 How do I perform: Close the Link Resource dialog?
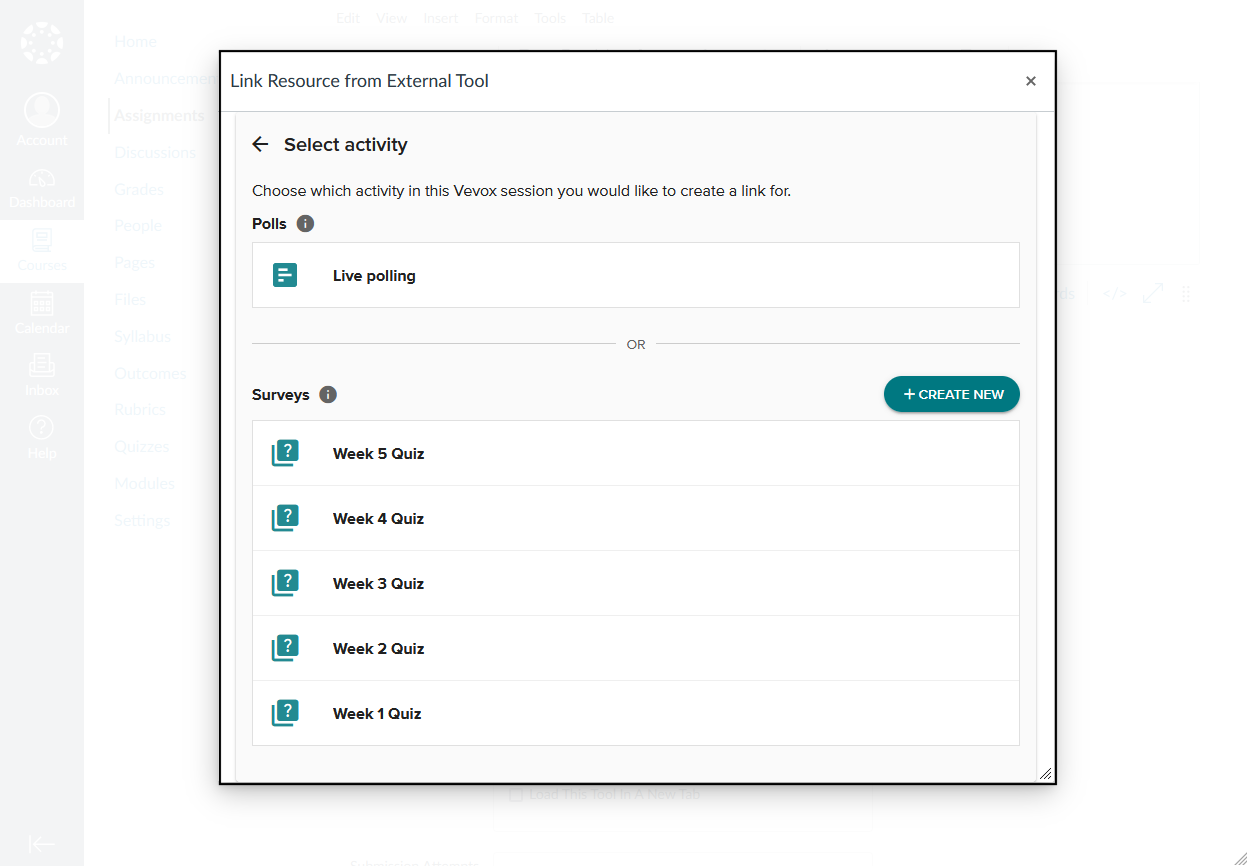pyautogui.click(x=1031, y=82)
